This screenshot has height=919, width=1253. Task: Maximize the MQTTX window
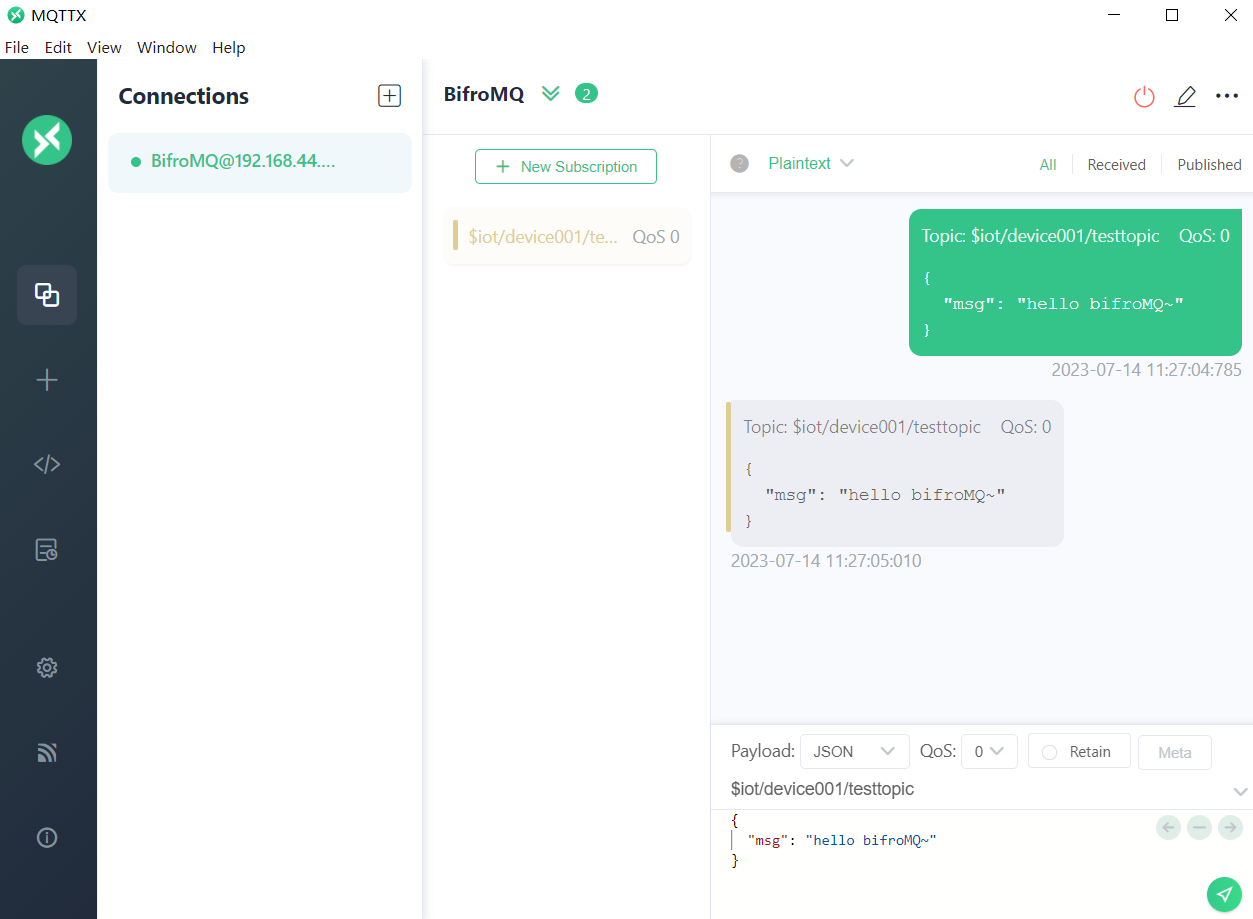[1172, 15]
